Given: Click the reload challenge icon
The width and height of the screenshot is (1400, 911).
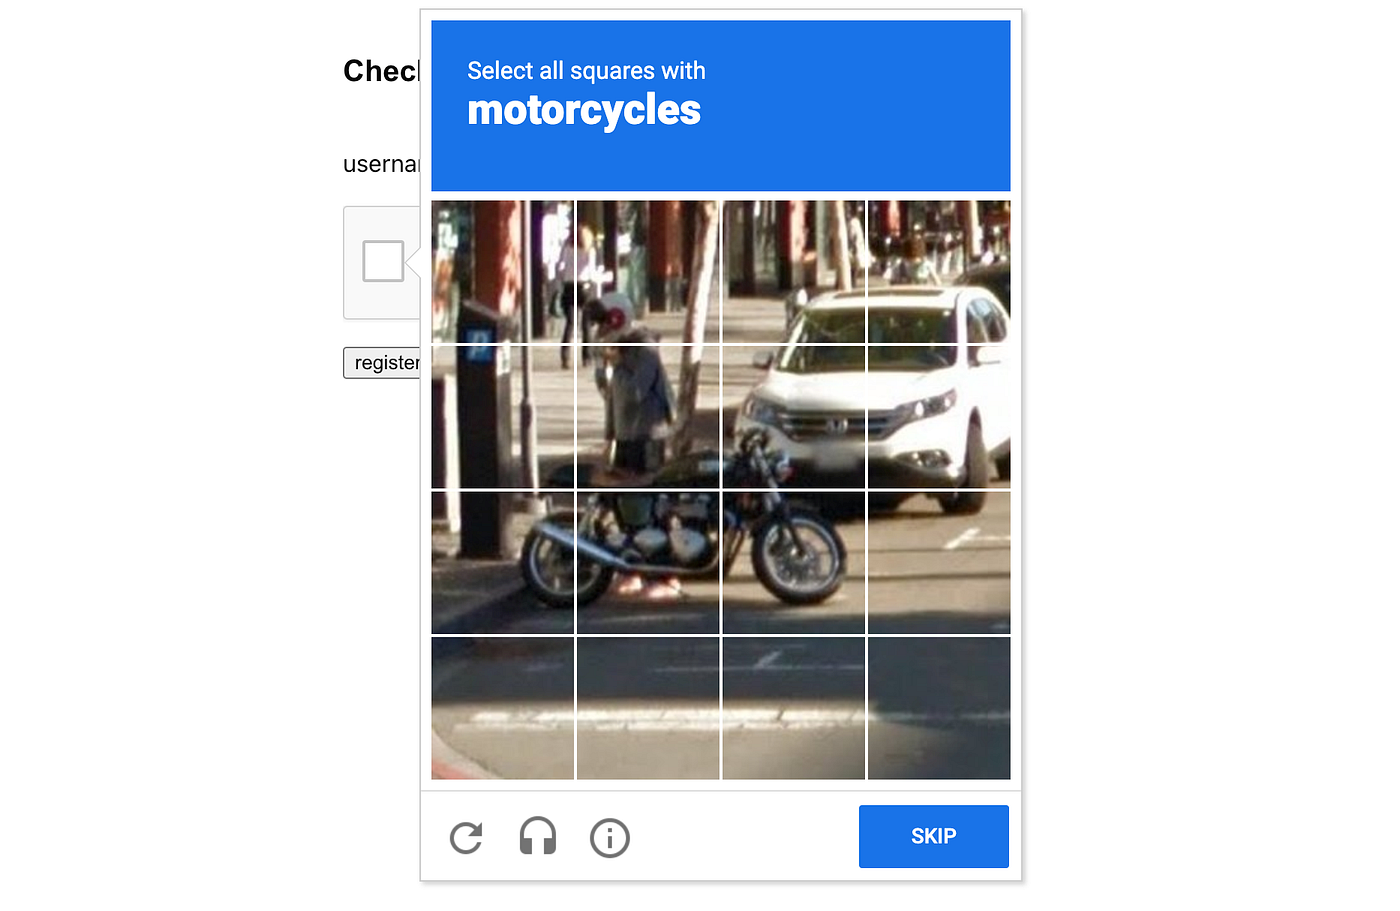Looking at the screenshot, I should pyautogui.click(x=466, y=837).
